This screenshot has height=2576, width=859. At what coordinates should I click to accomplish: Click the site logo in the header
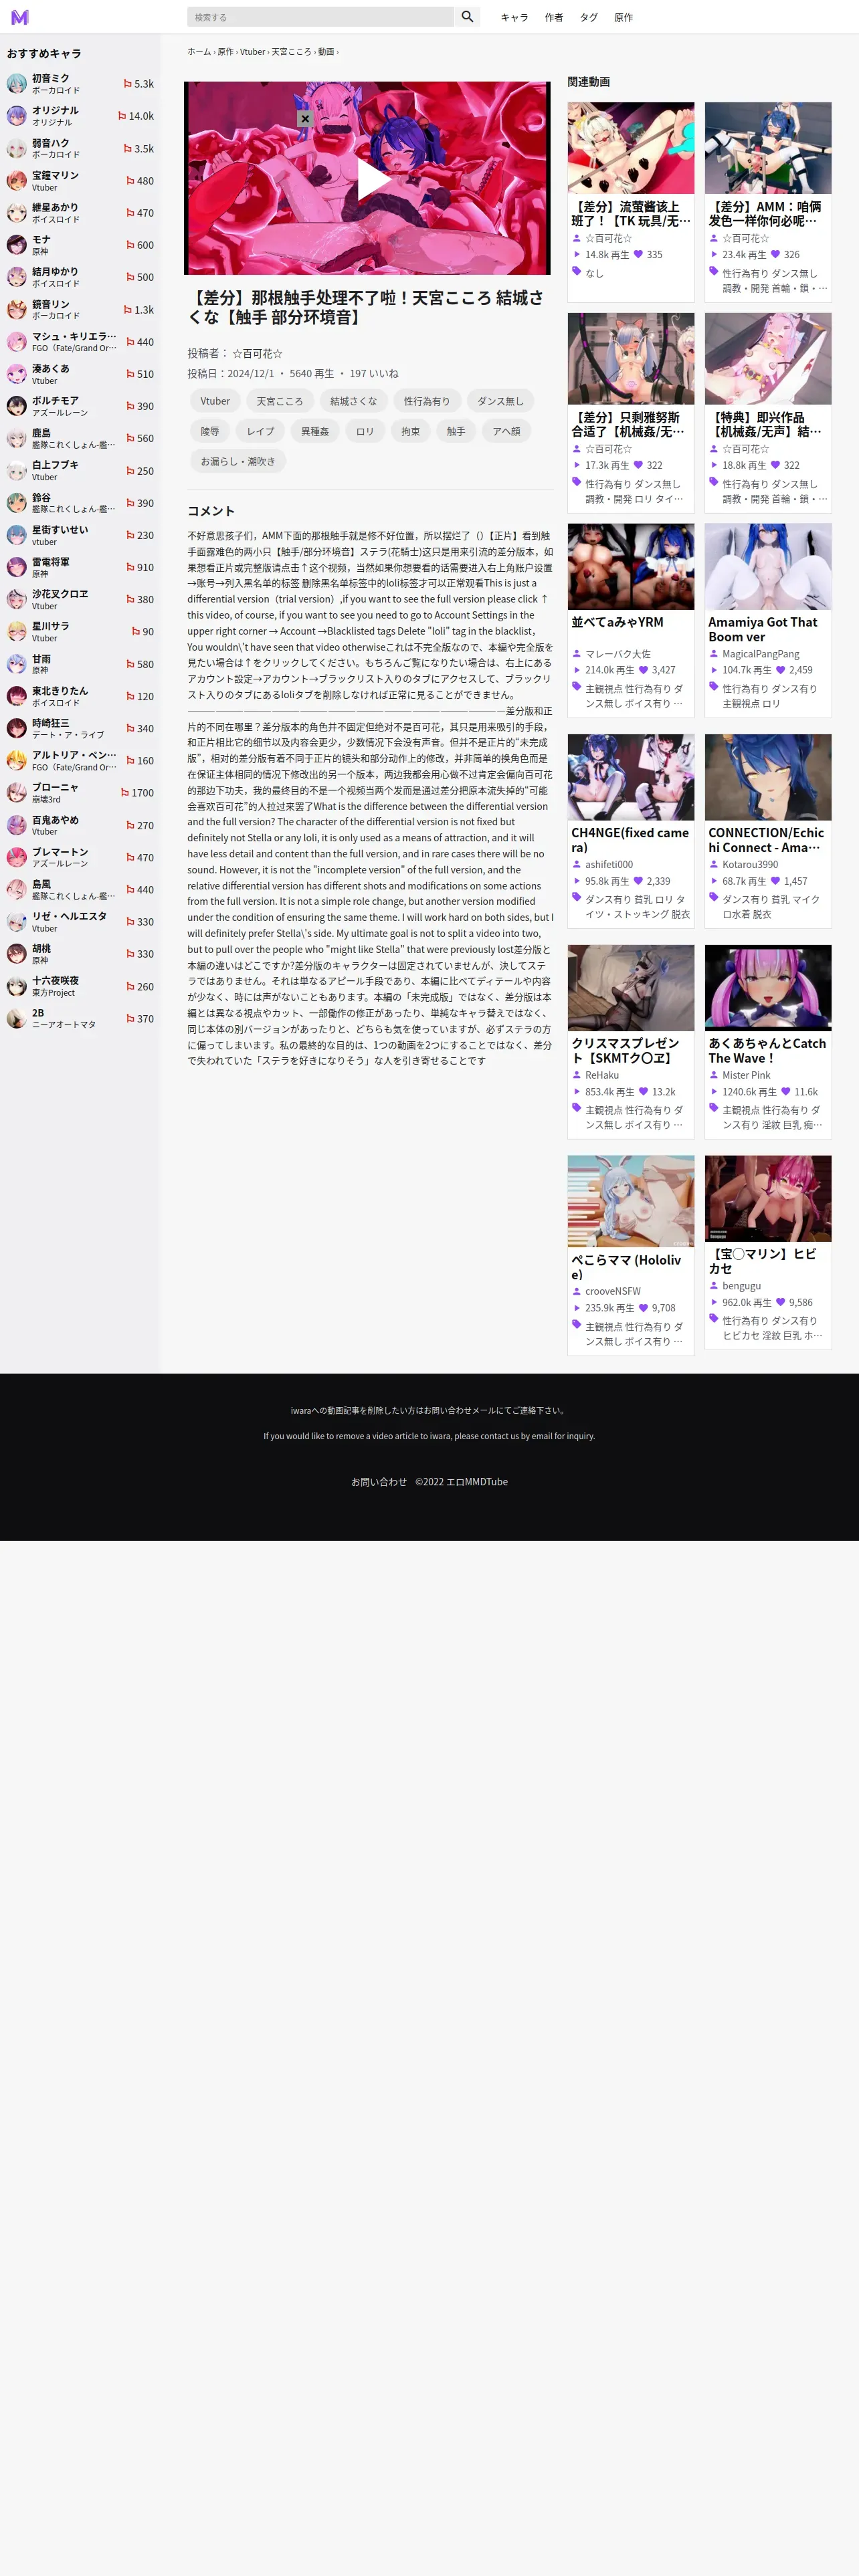(x=20, y=17)
